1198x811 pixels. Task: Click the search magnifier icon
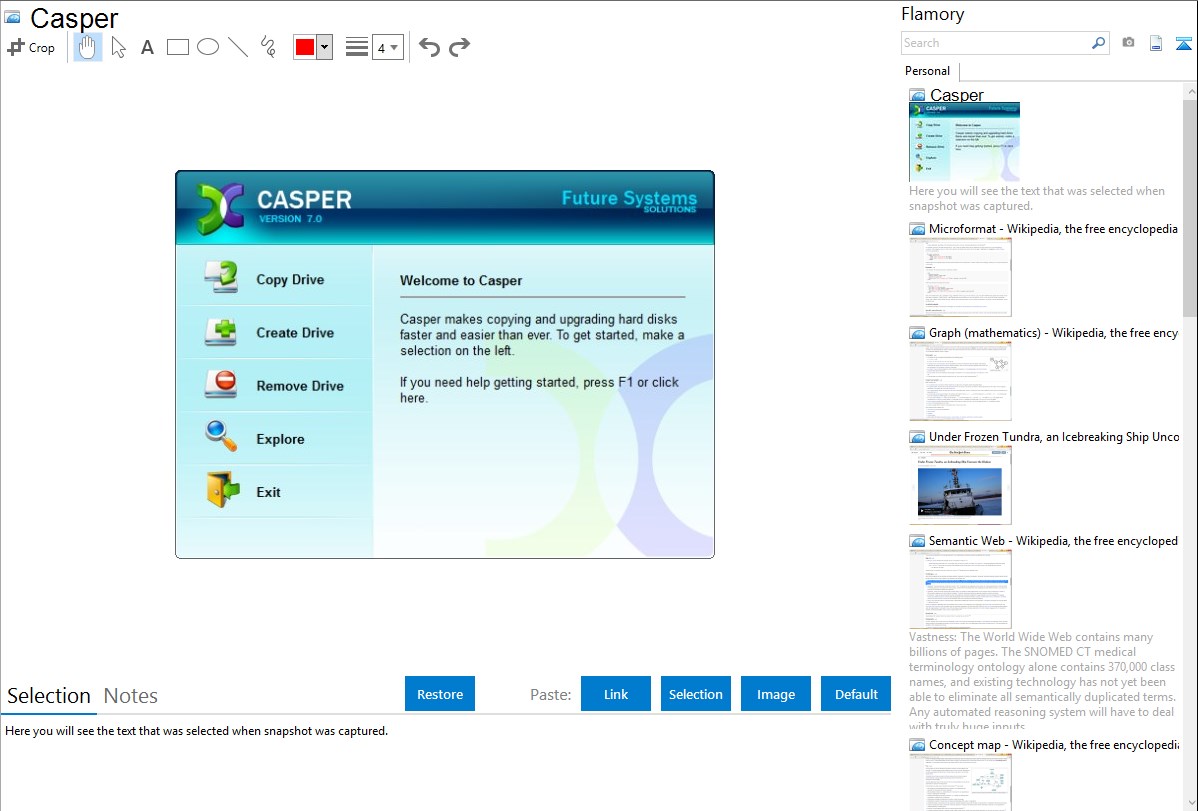(x=1099, y=43)
